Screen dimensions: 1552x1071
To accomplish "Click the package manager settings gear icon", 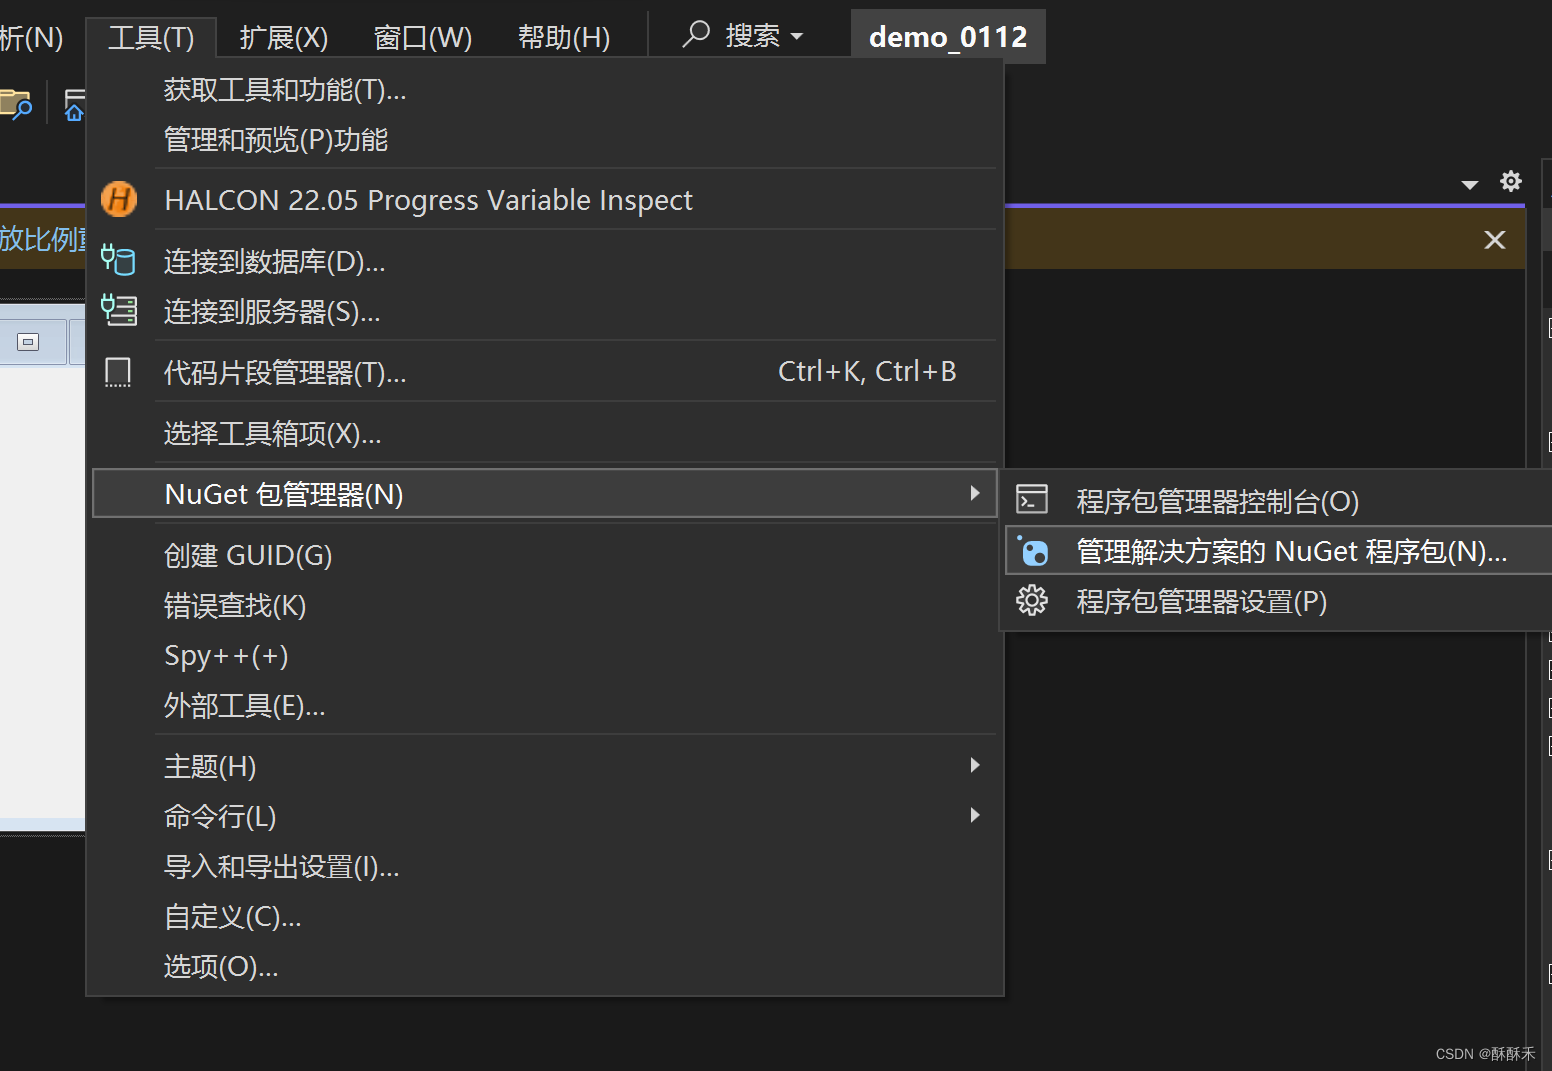I will point(1032,600).
